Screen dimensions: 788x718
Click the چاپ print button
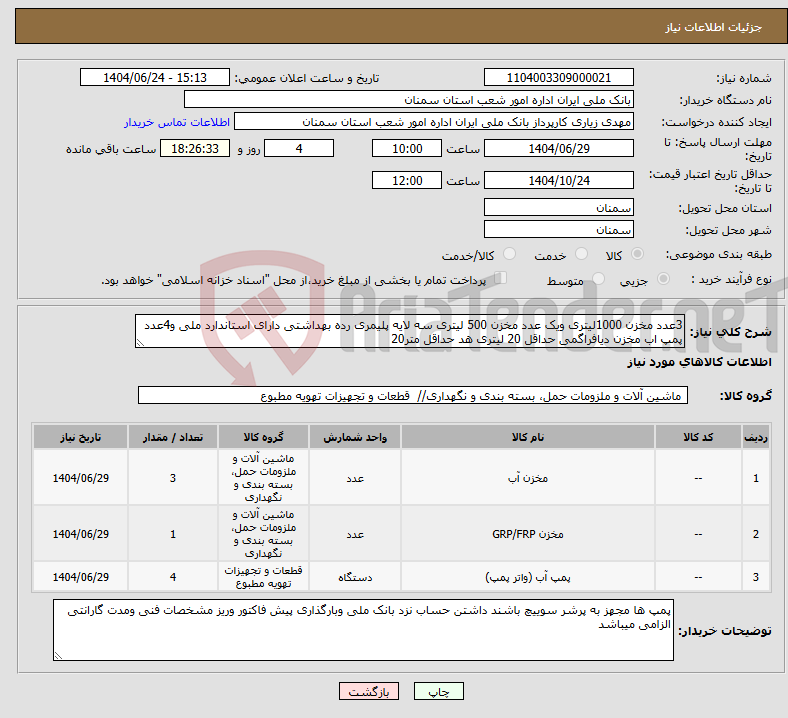click(439, 691)
